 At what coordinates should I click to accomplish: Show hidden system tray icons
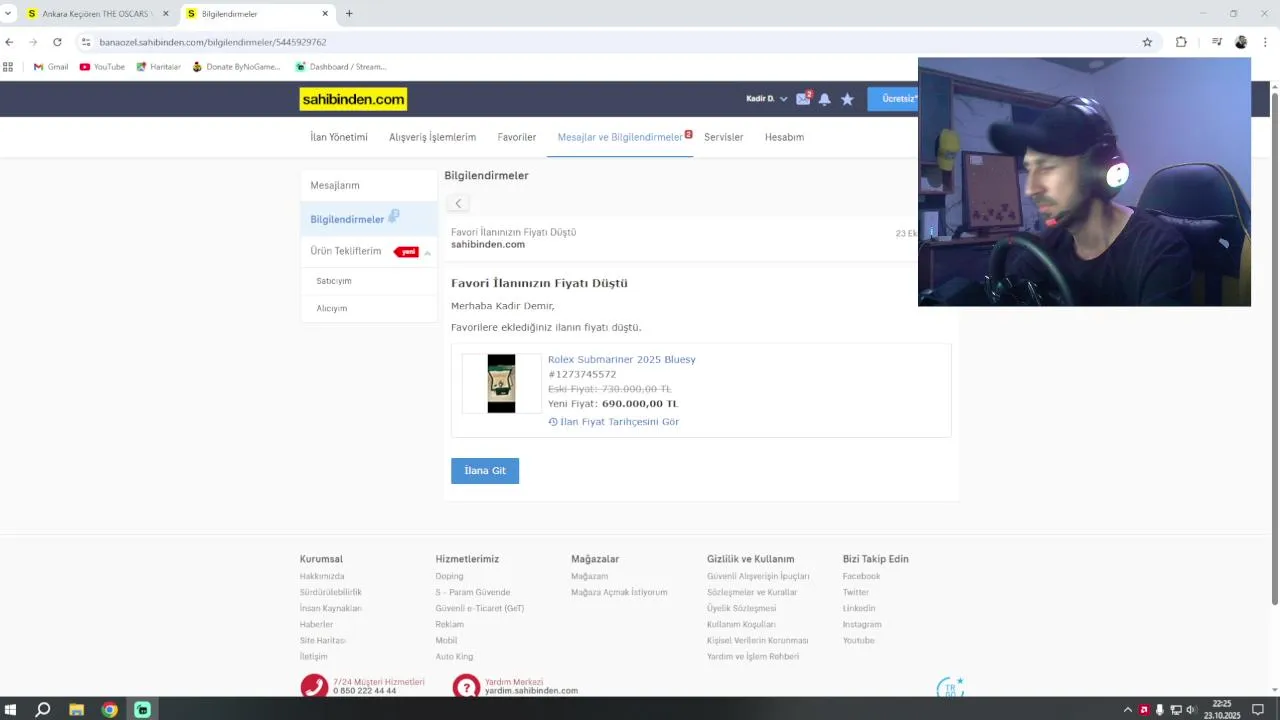coord(1129,710)
